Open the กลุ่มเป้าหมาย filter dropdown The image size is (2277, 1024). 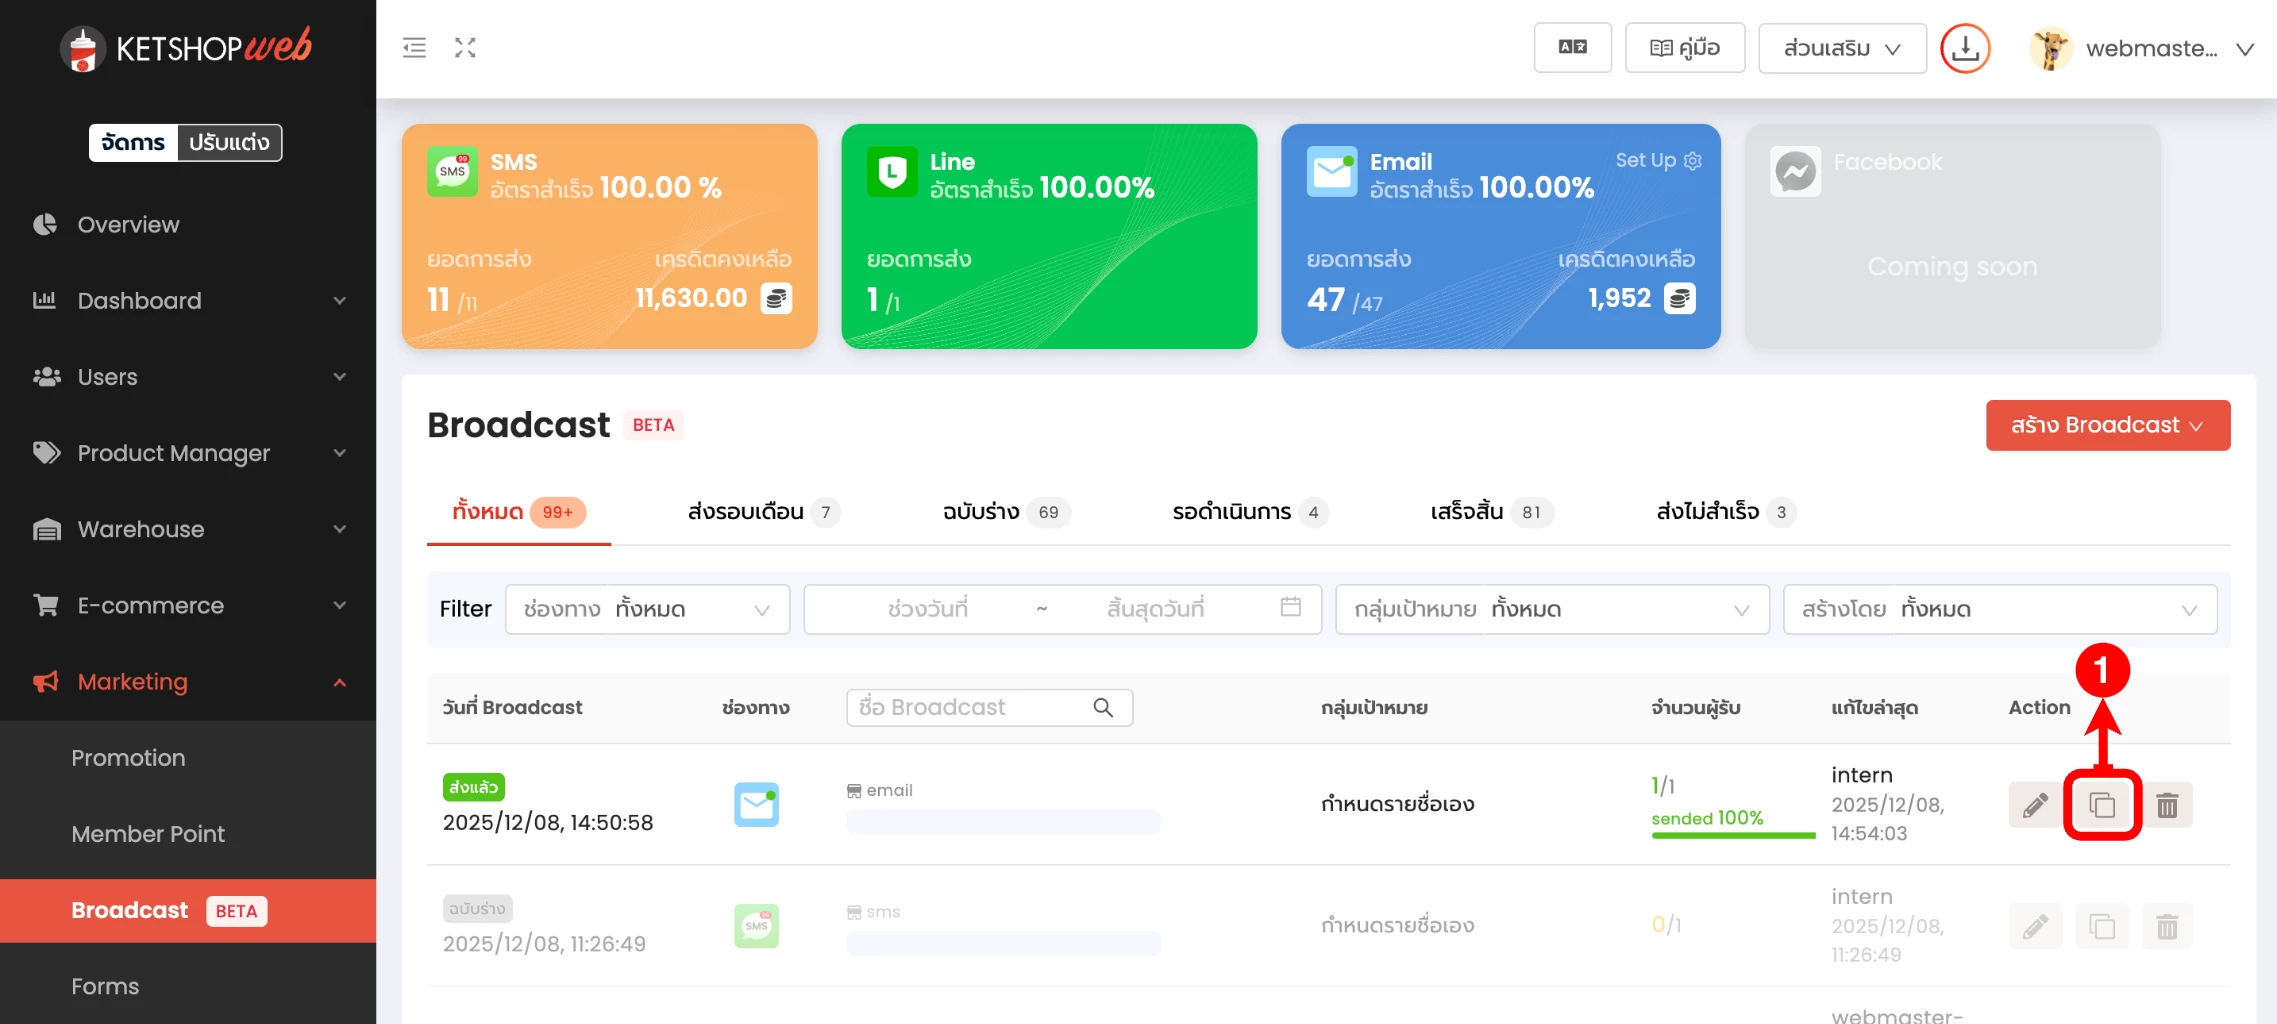point(1552,609)
